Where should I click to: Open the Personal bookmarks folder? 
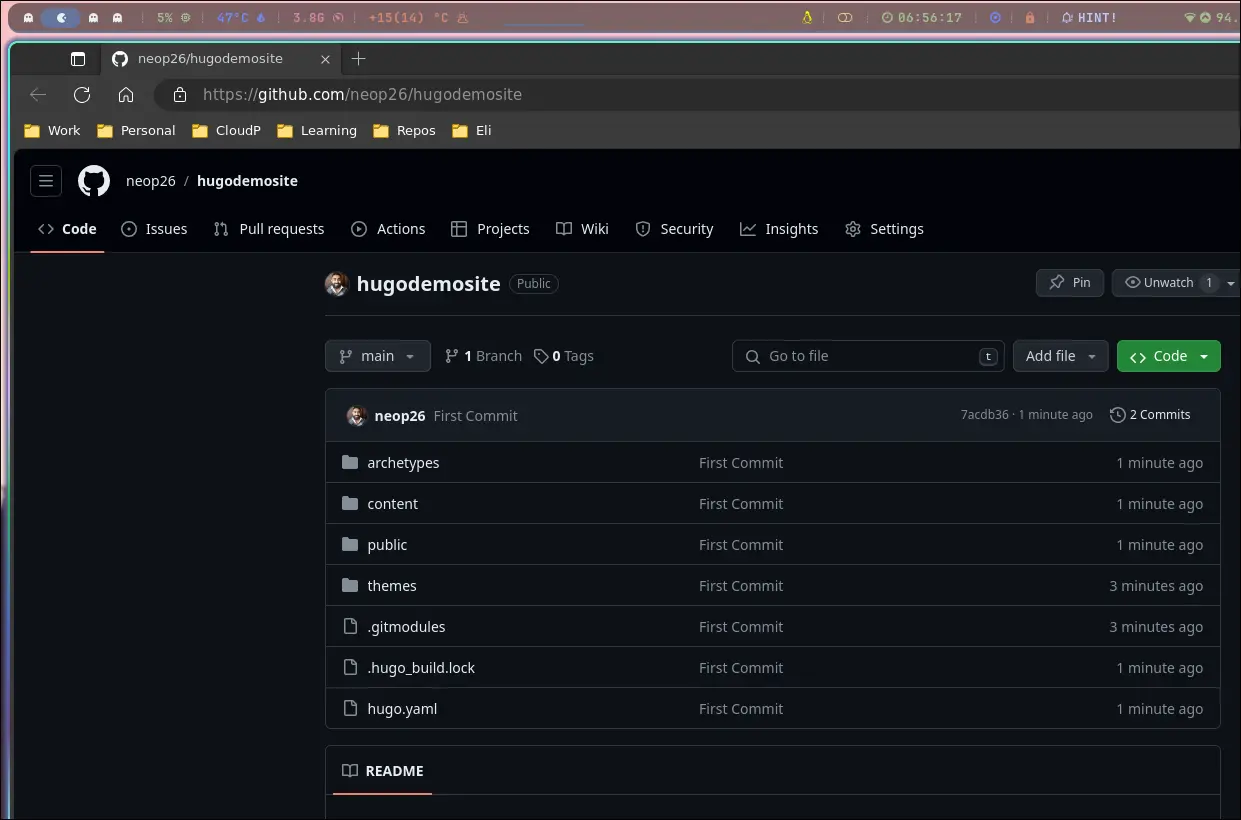[x=136, y=131]
